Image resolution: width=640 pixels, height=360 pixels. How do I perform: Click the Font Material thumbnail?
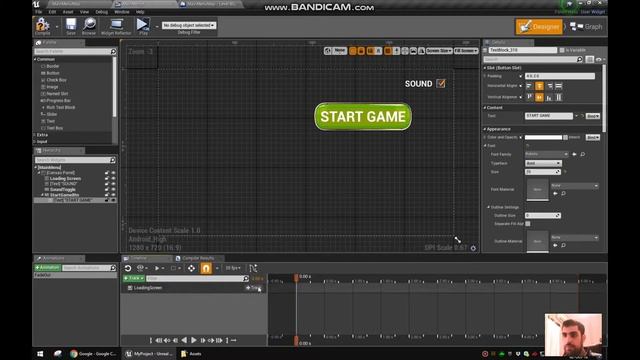[x=538, y=189]
